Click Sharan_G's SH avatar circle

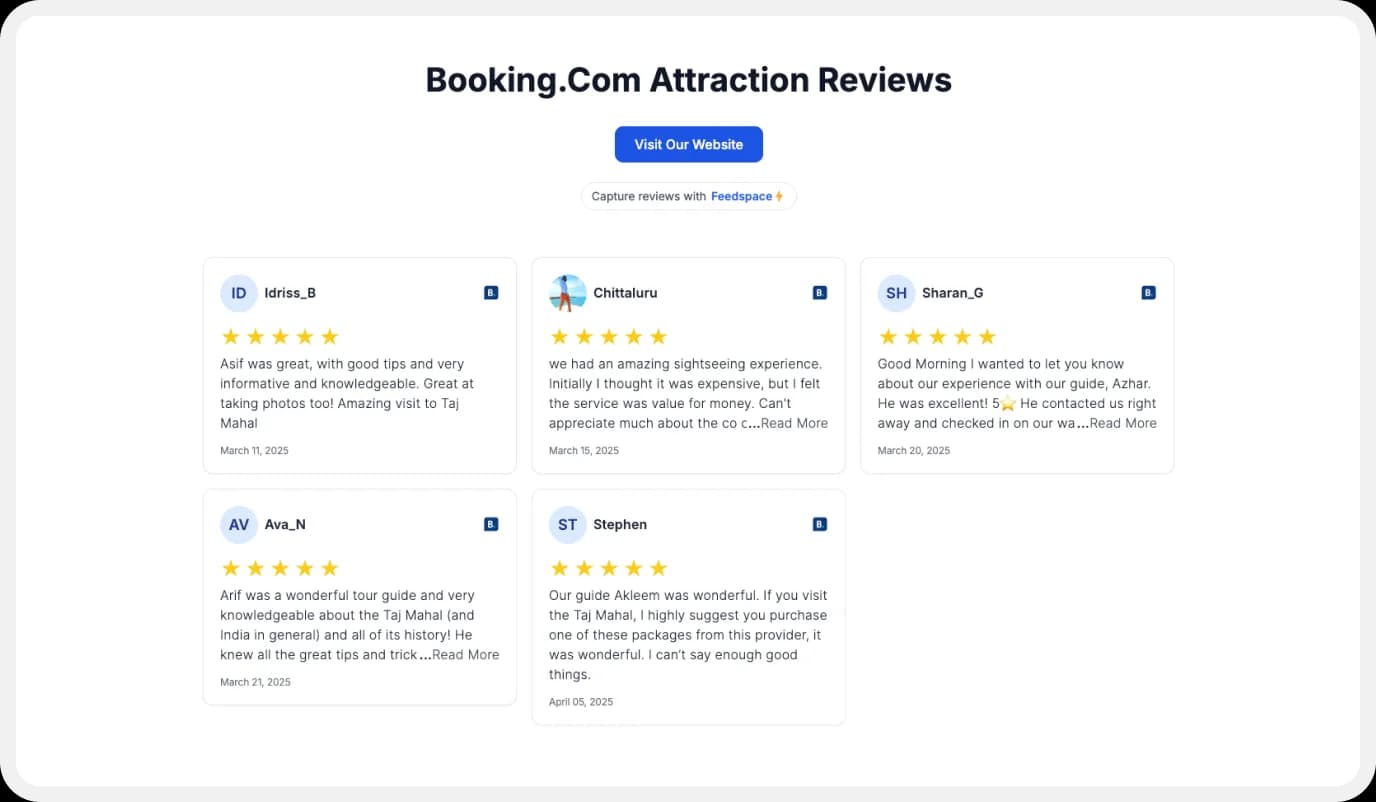[x=896, y=292]
